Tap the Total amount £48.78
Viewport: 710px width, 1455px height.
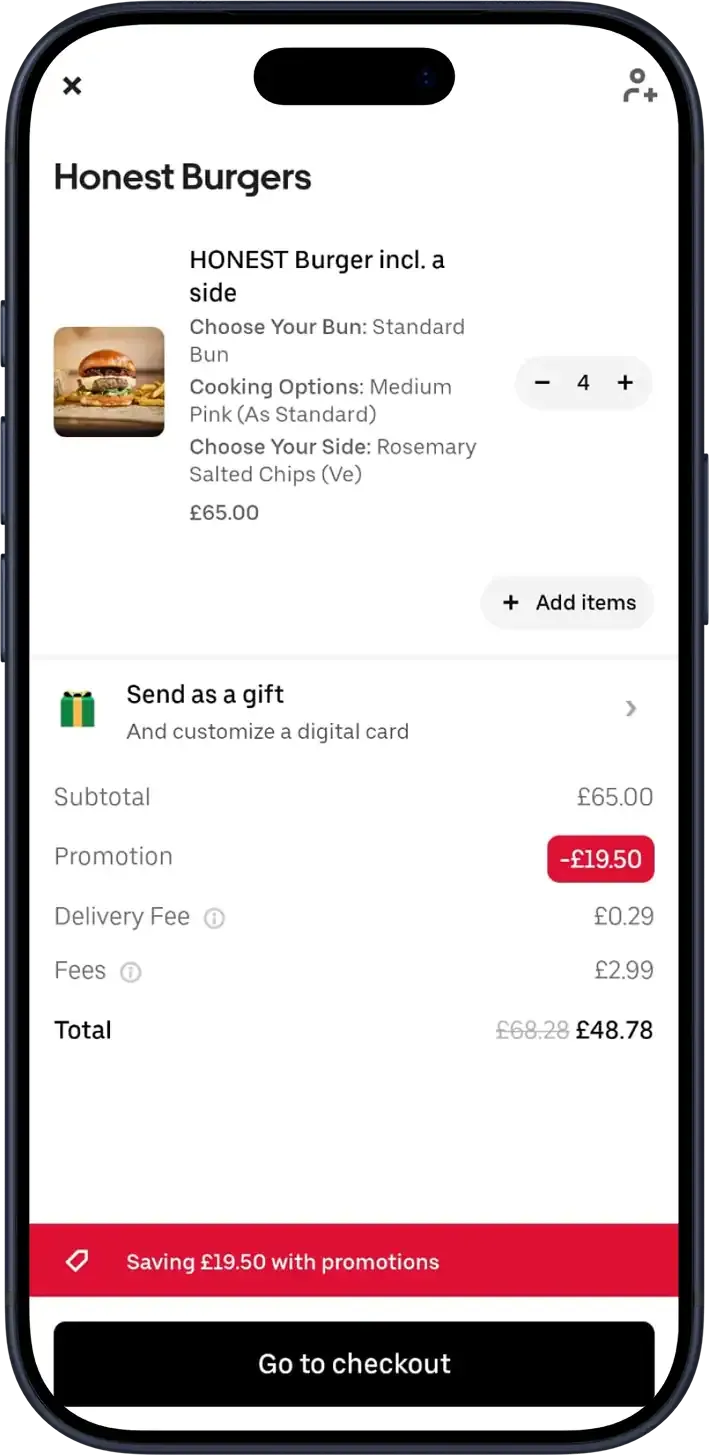[x=614, y=1030]
